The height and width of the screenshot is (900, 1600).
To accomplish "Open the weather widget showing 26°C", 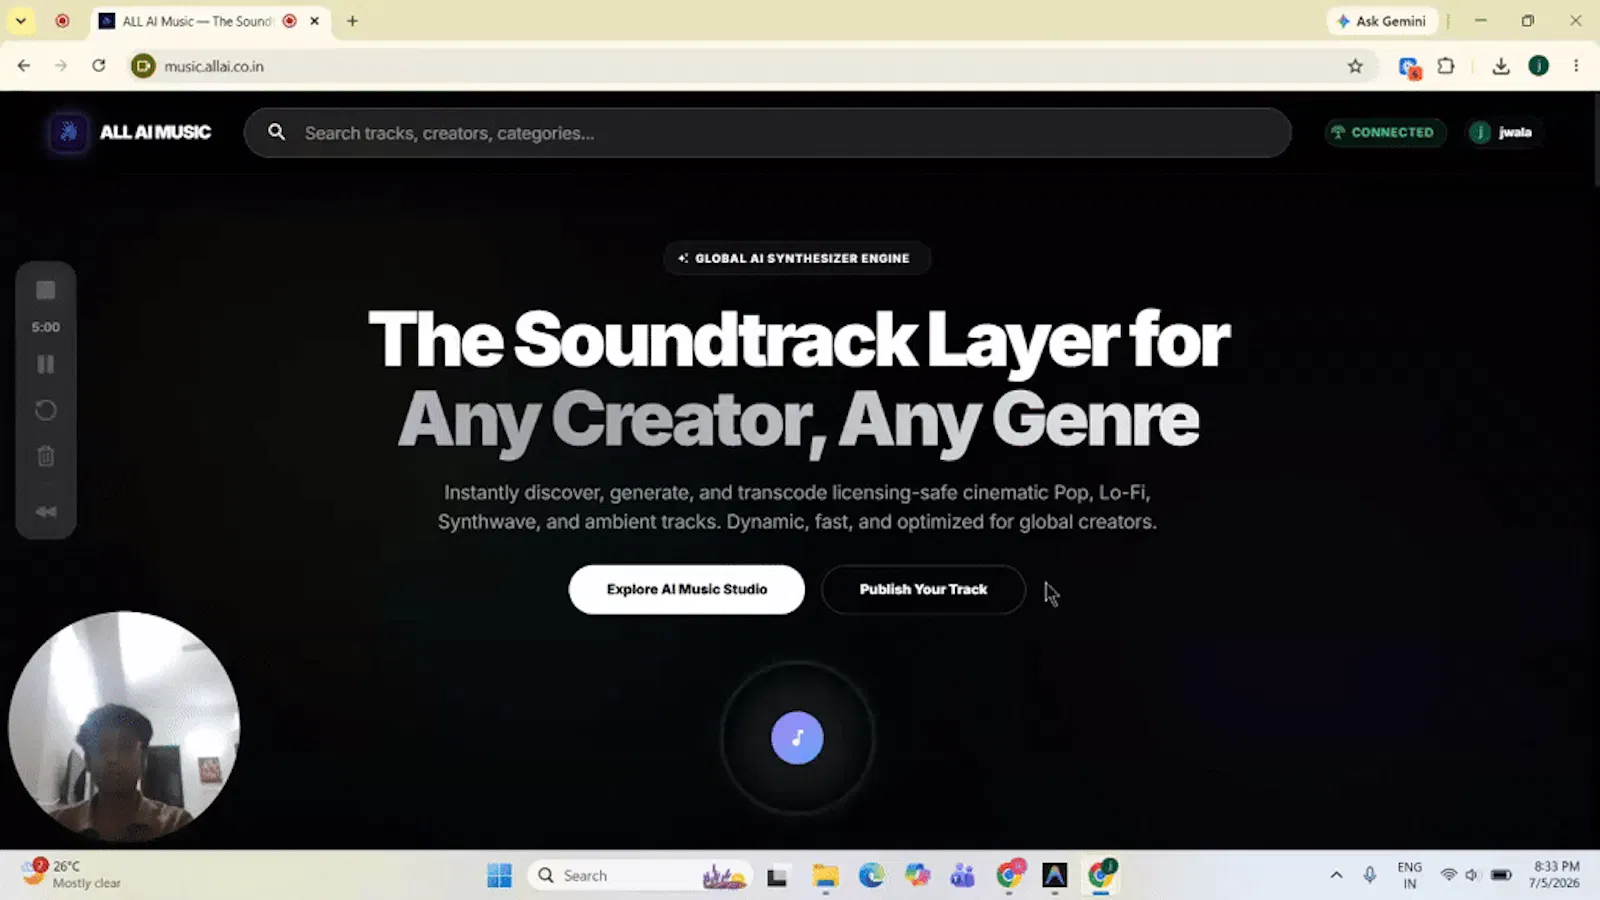I will click(x=72, y=874).
